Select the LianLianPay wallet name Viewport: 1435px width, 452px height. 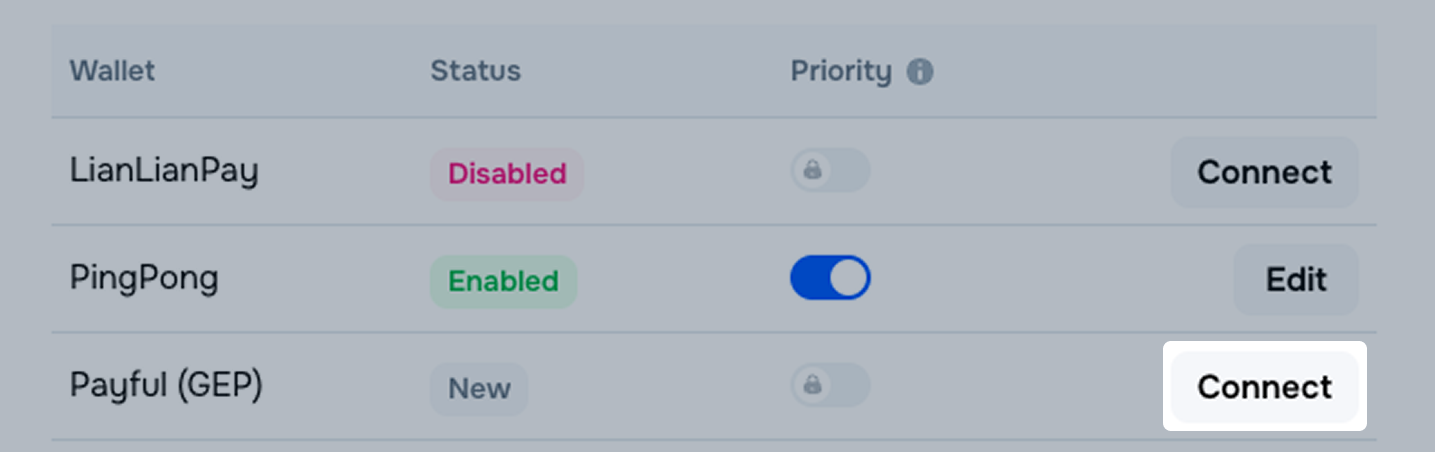click(164, 172)
